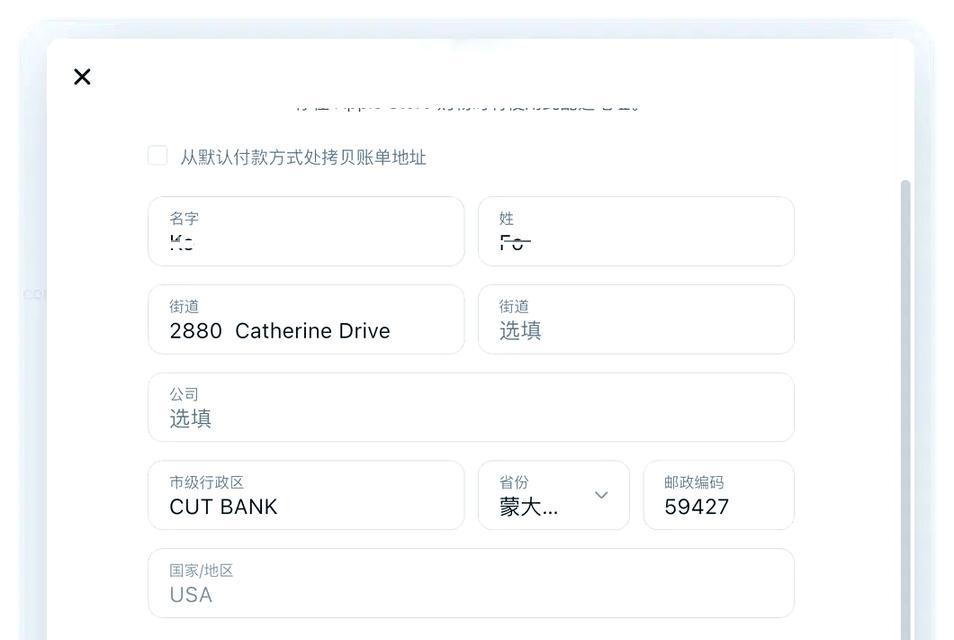
Task: Select the optional second 街道 field
Action: click(636, 319)
